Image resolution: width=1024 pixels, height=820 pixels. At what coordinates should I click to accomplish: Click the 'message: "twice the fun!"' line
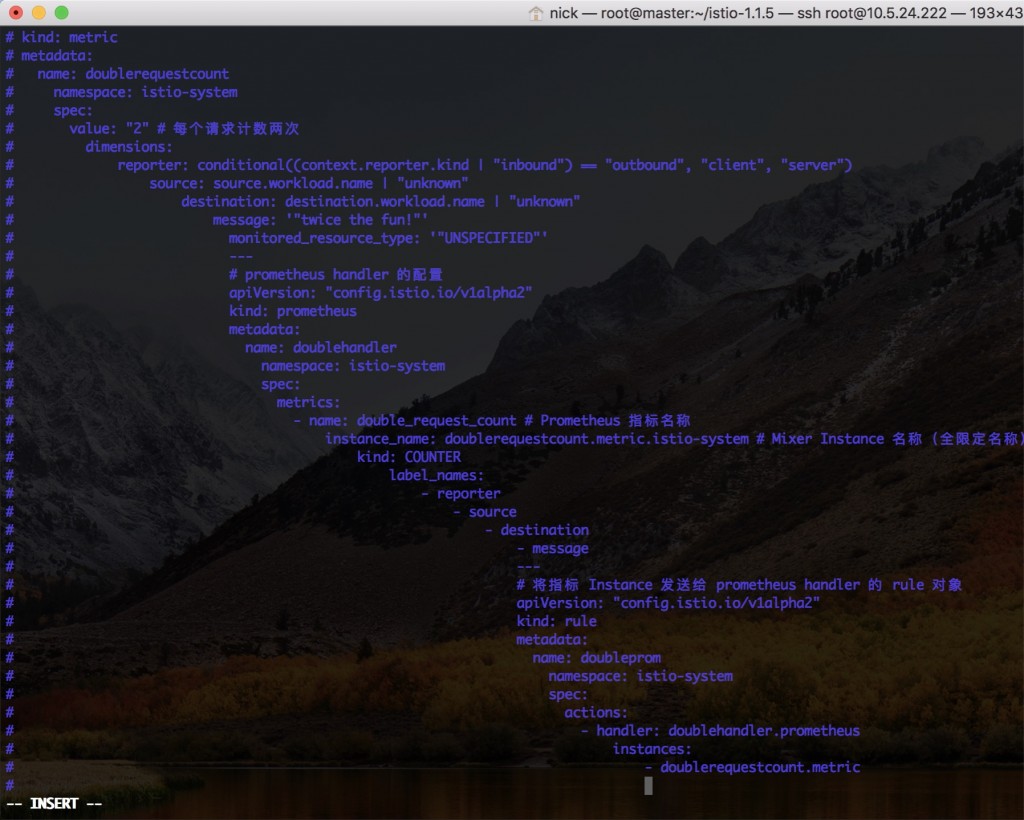point(320,220)
